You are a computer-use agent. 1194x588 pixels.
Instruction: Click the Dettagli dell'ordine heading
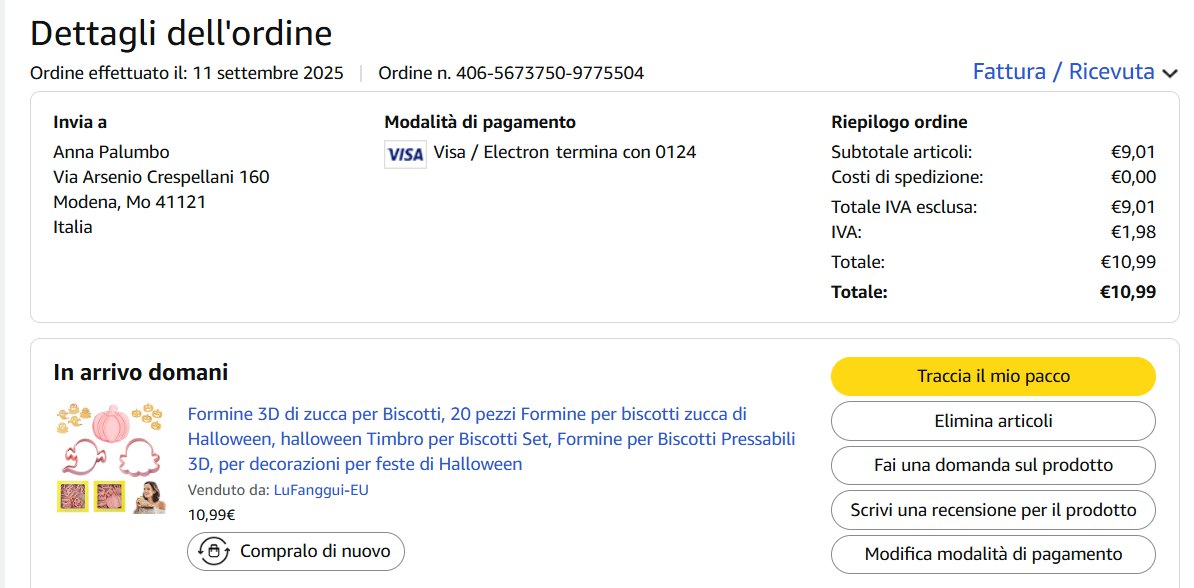point(181,33)
